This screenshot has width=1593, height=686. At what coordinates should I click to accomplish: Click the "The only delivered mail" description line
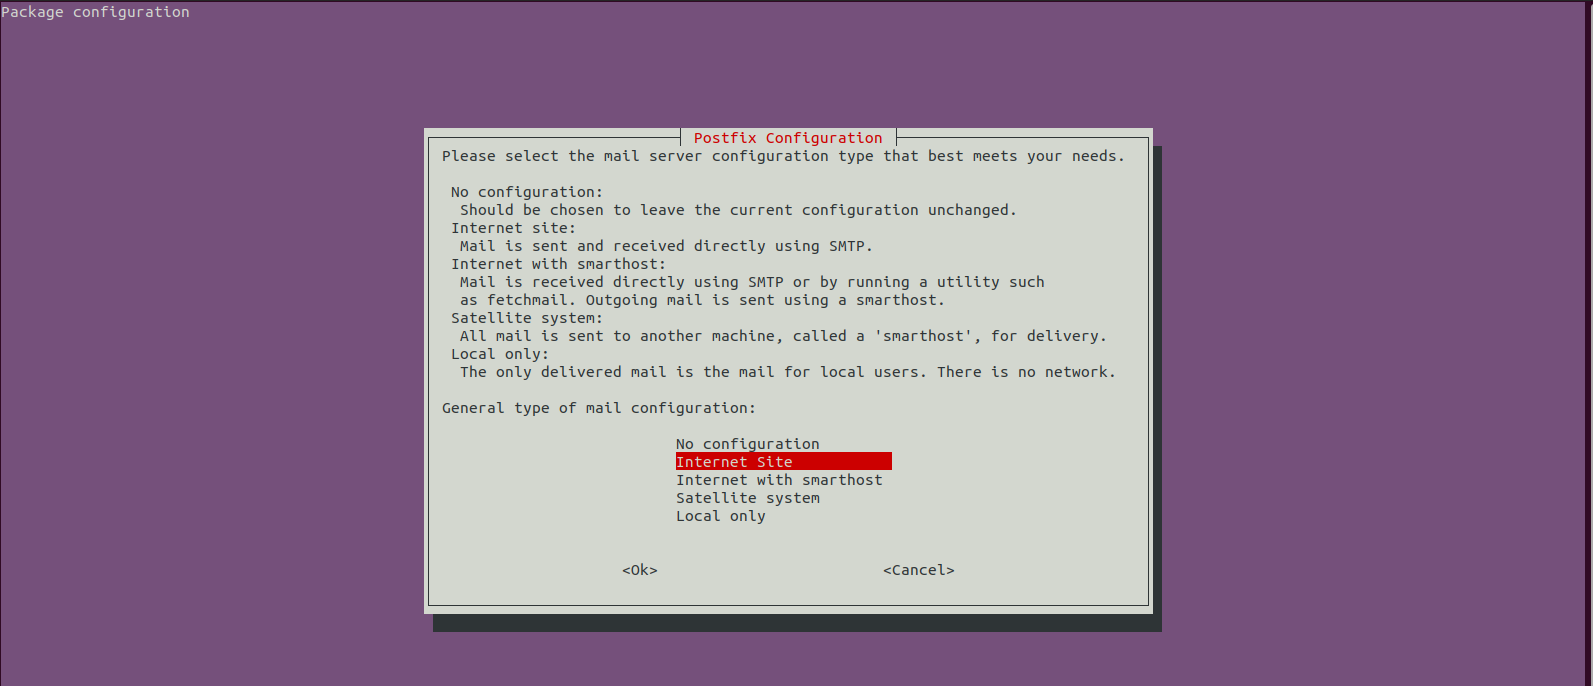click(788, 372)
